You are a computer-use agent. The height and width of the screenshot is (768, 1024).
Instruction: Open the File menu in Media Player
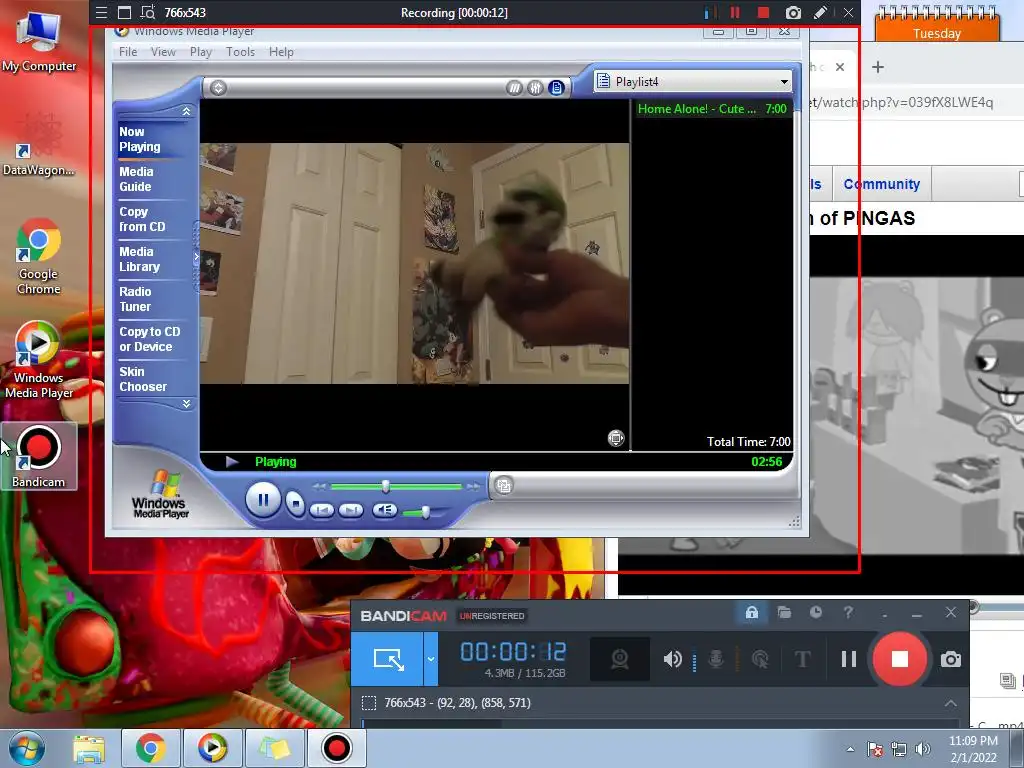128,52
